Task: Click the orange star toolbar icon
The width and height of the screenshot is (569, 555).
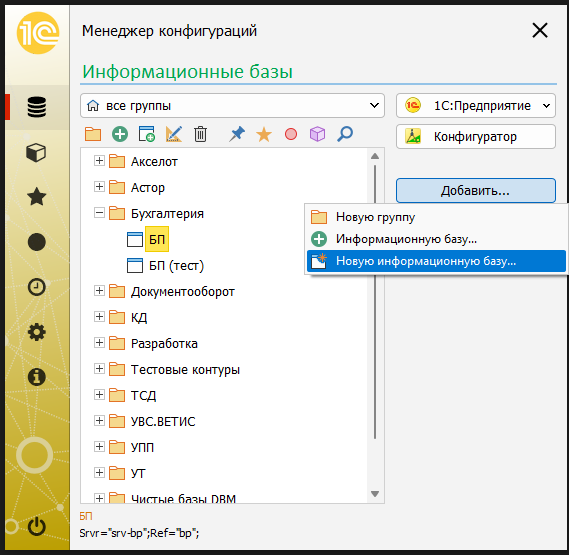Action: pyautogui.click(x=264, y=134)
